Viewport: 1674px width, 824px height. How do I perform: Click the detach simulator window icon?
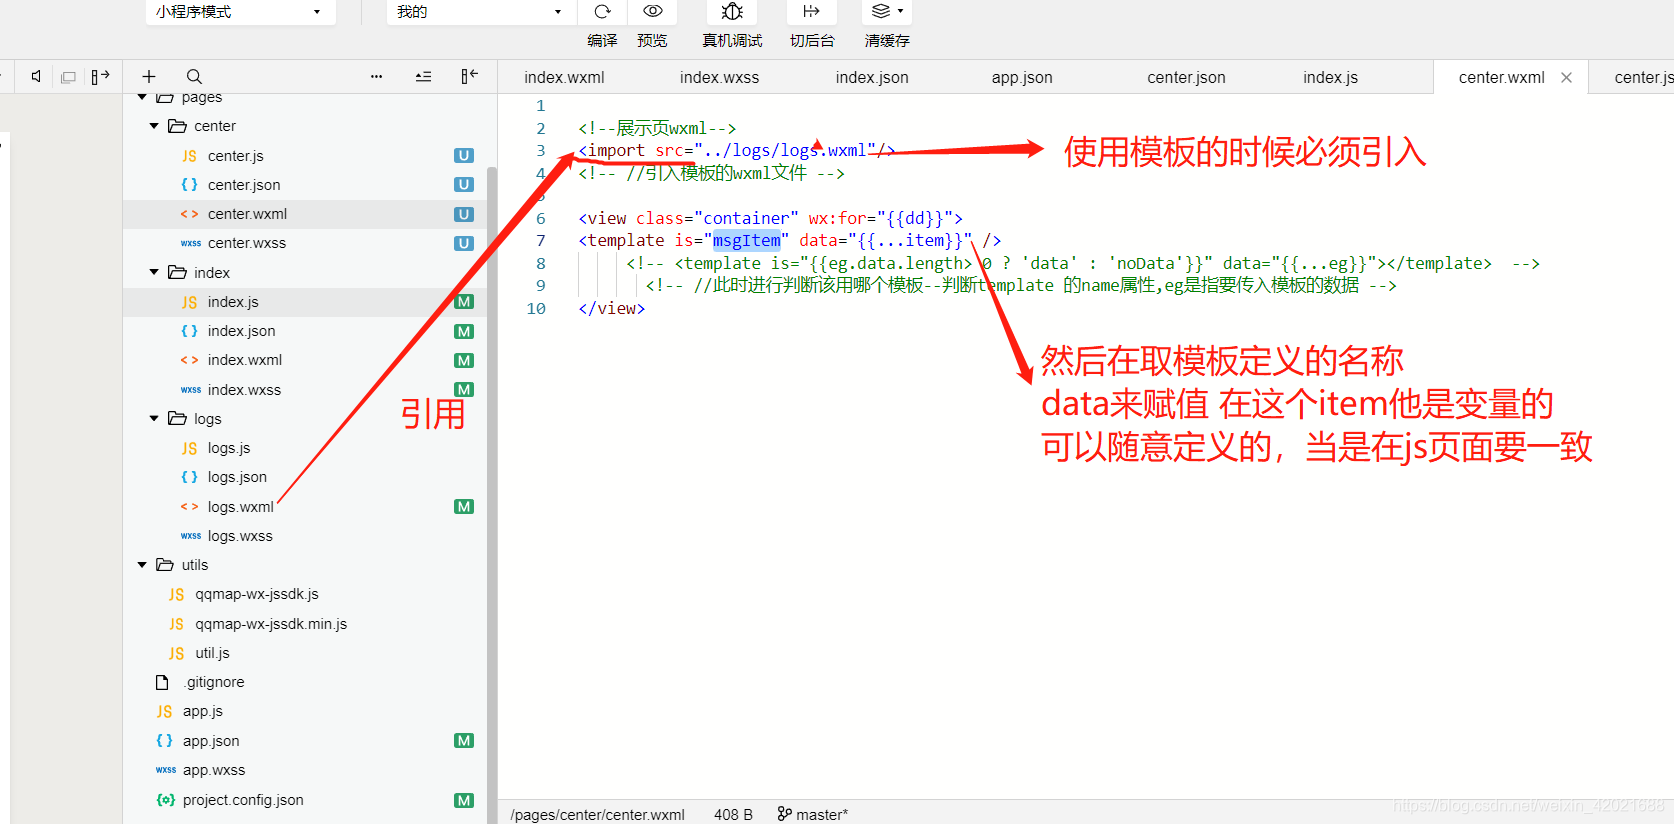(68, 77)
